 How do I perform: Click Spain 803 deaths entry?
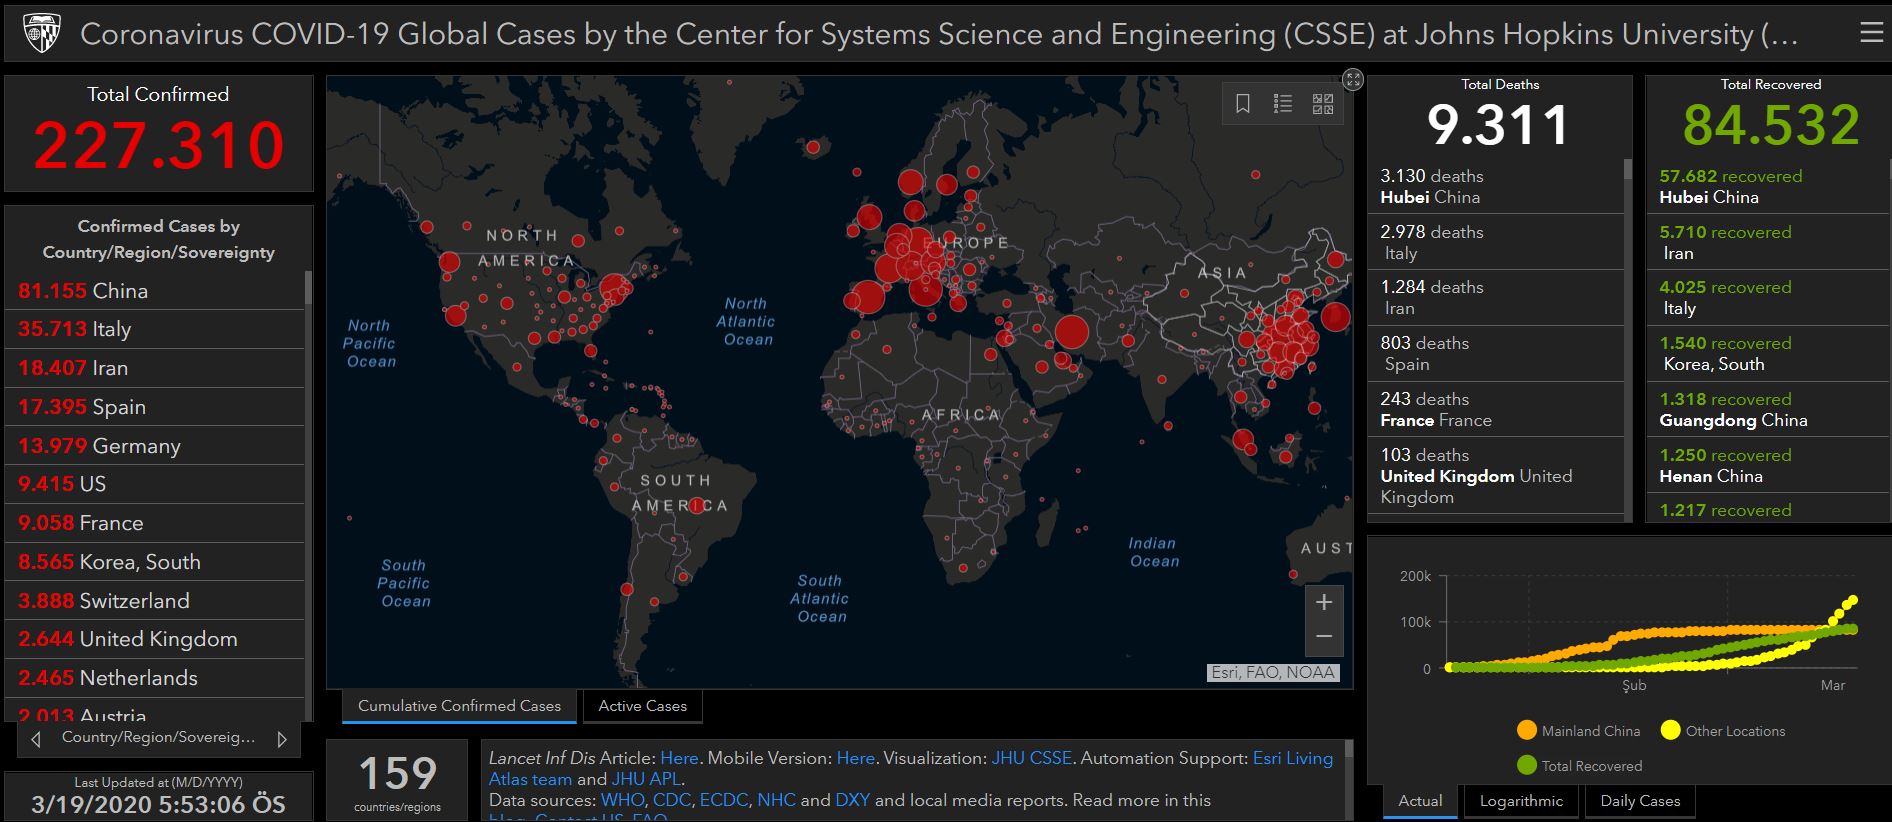tap(1495, 353)
